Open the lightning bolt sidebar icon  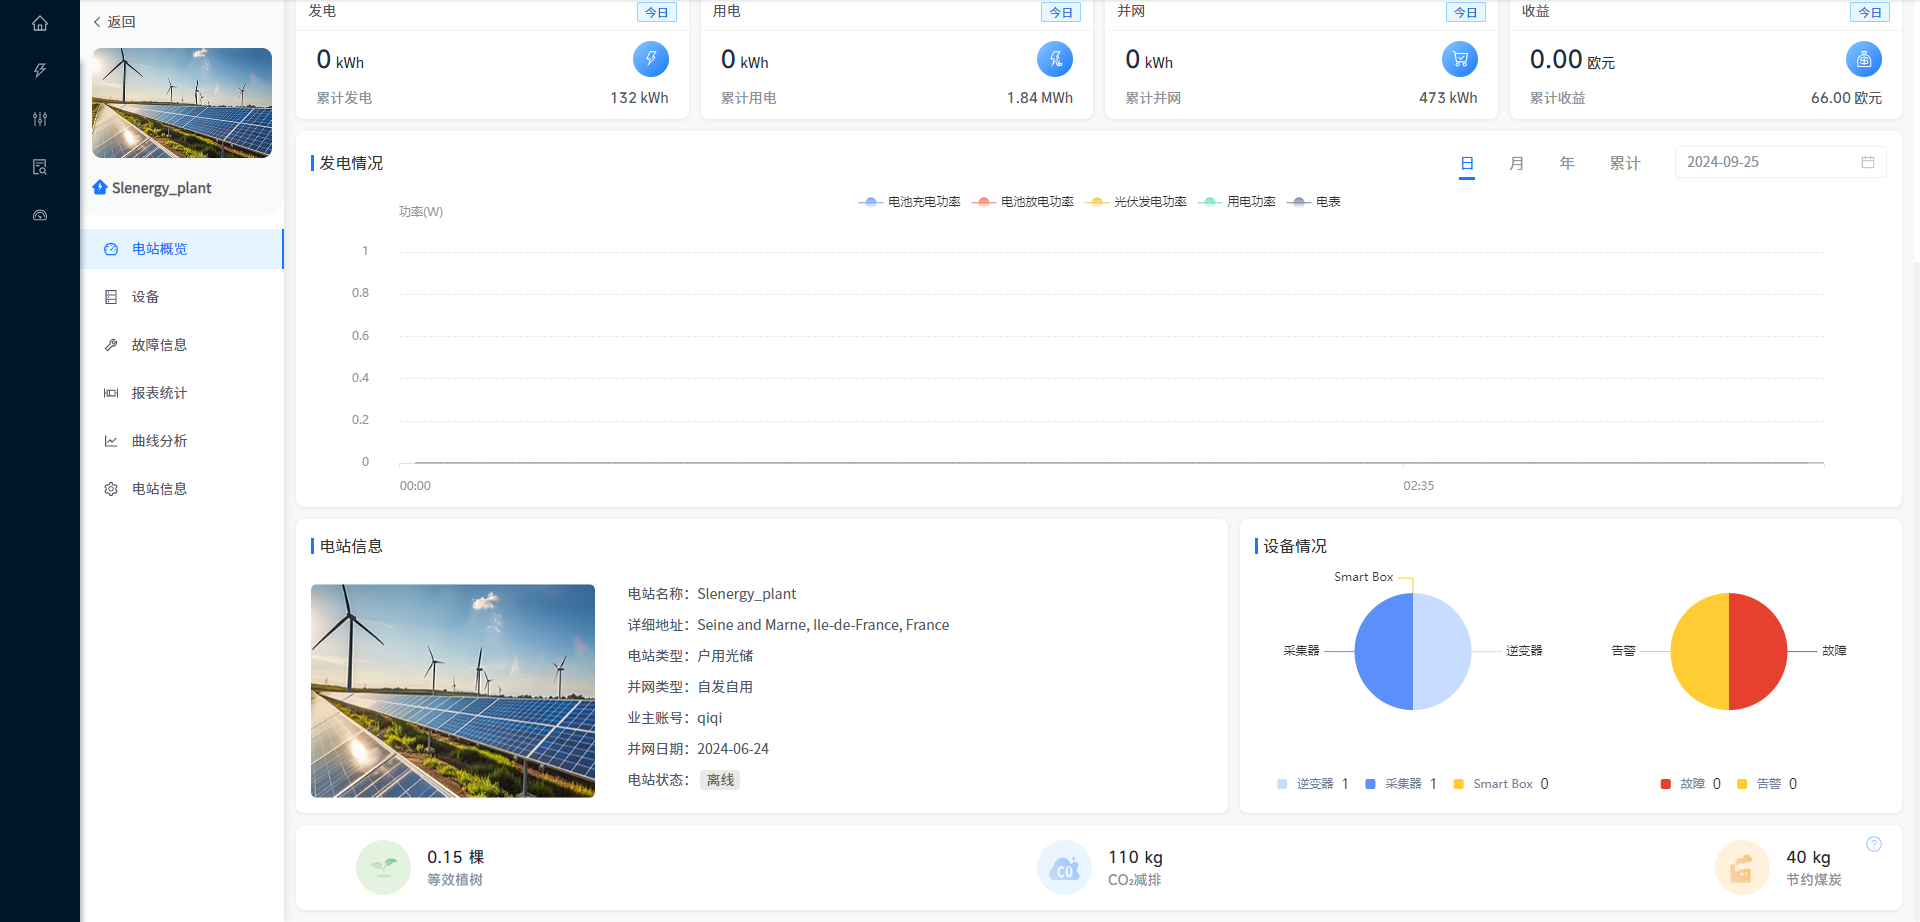tap(40, 71)
